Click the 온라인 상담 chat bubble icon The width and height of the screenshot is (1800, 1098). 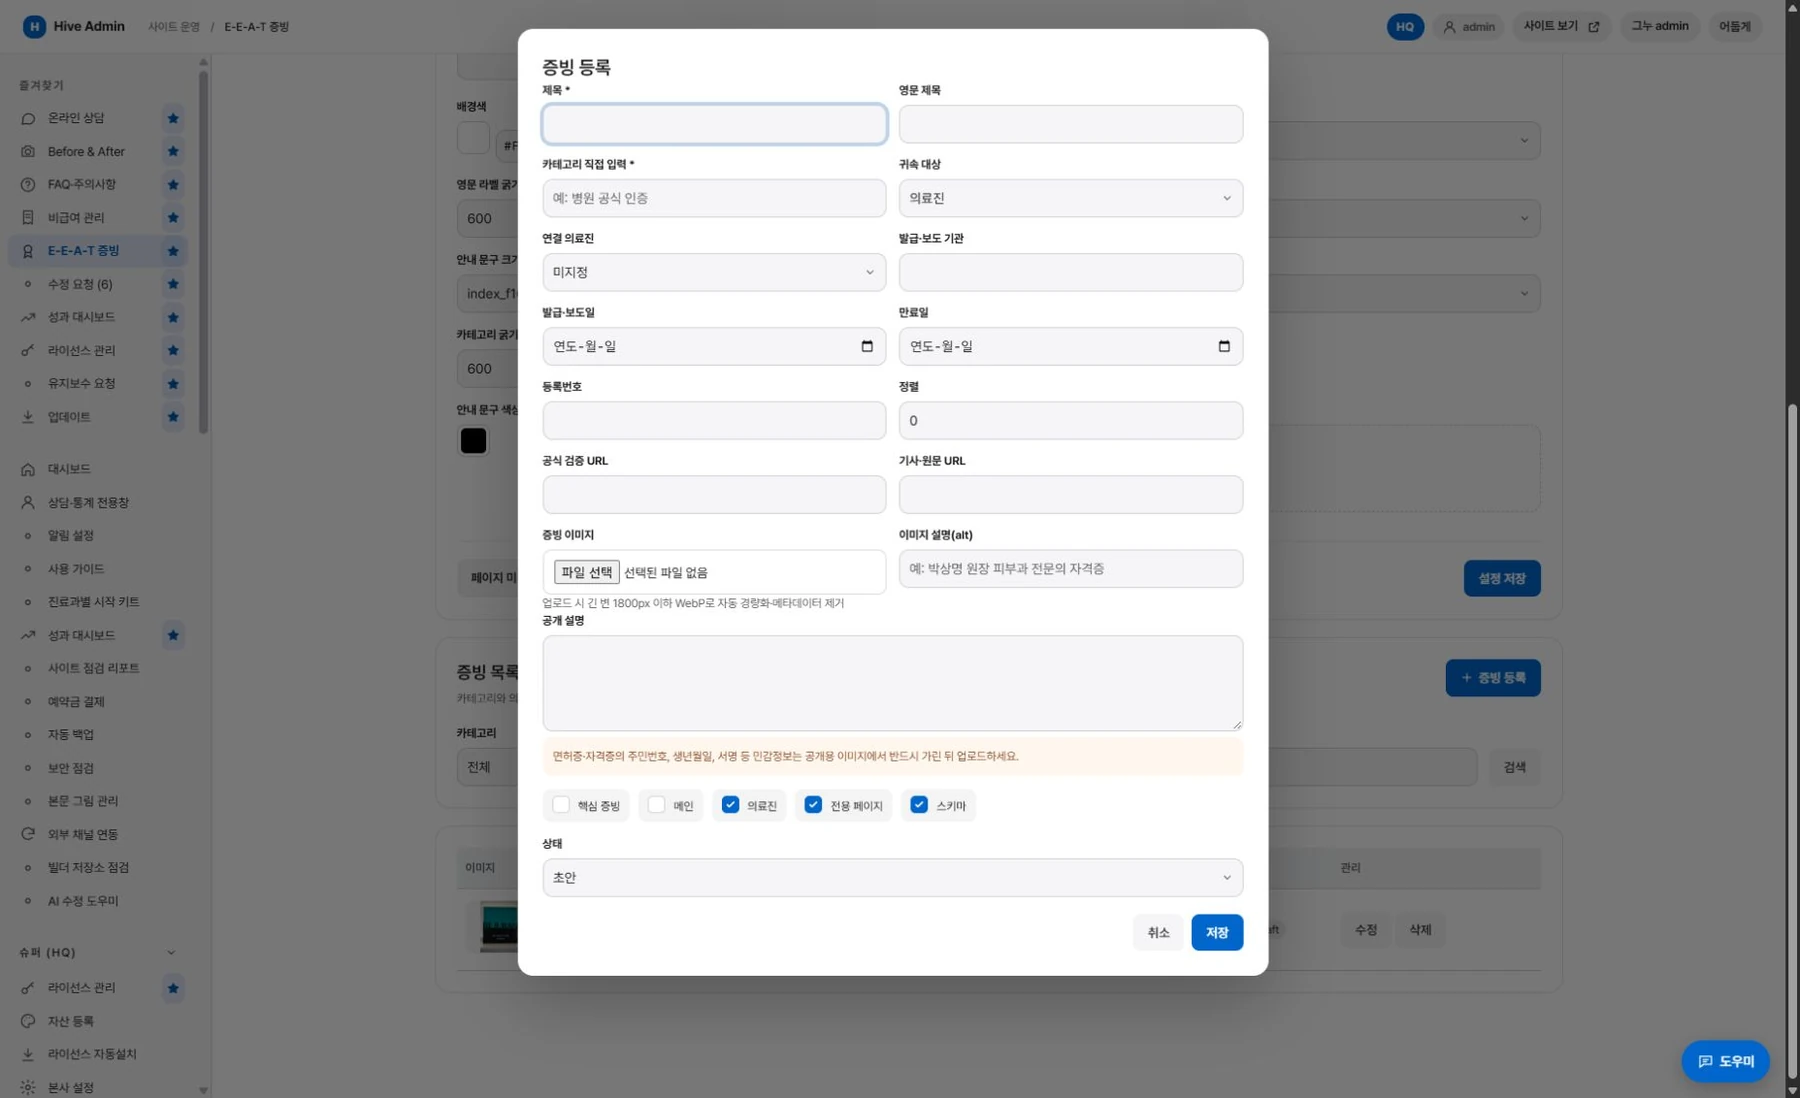[28, 118]
